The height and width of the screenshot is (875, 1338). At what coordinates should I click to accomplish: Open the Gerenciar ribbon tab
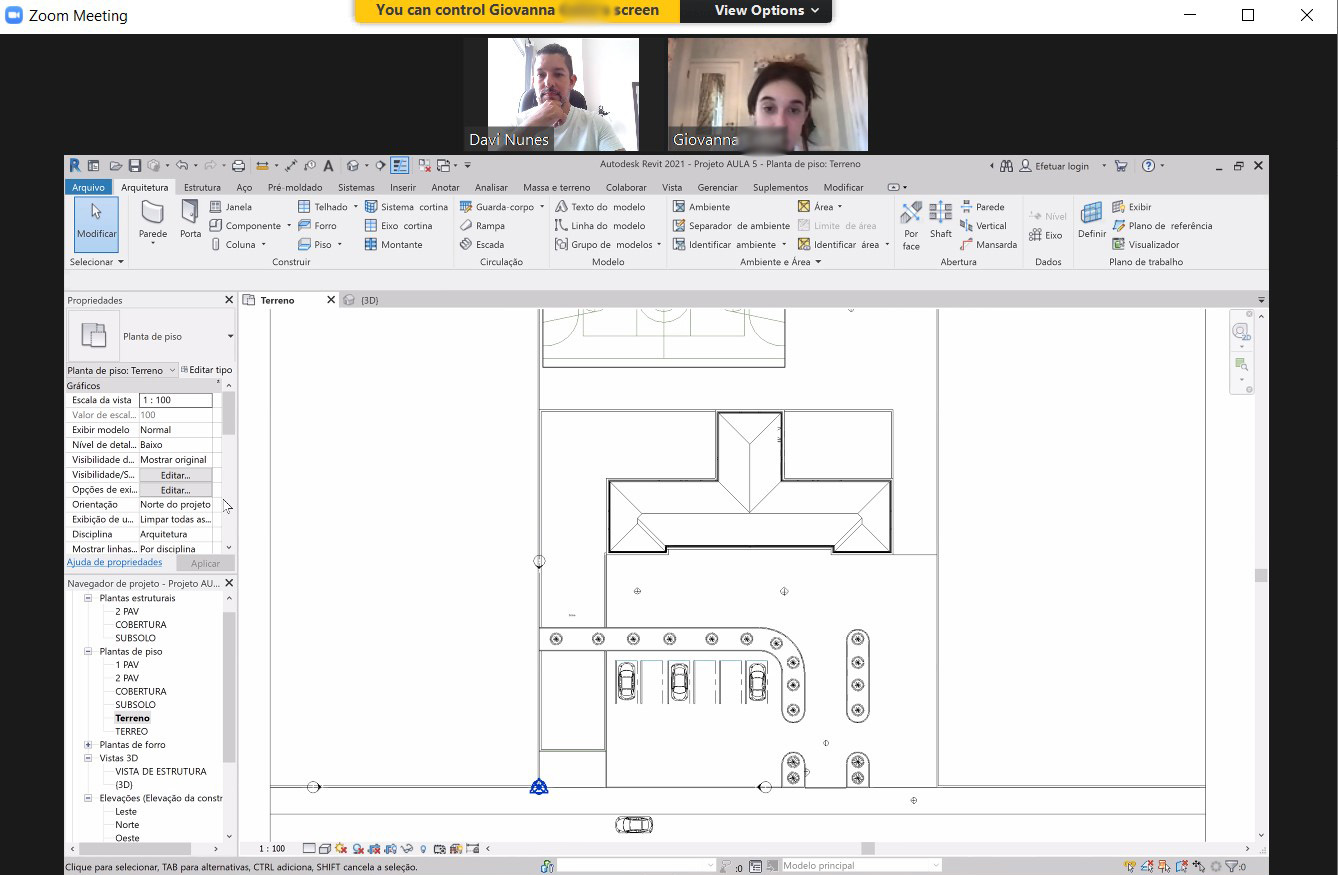coord(717,187)
